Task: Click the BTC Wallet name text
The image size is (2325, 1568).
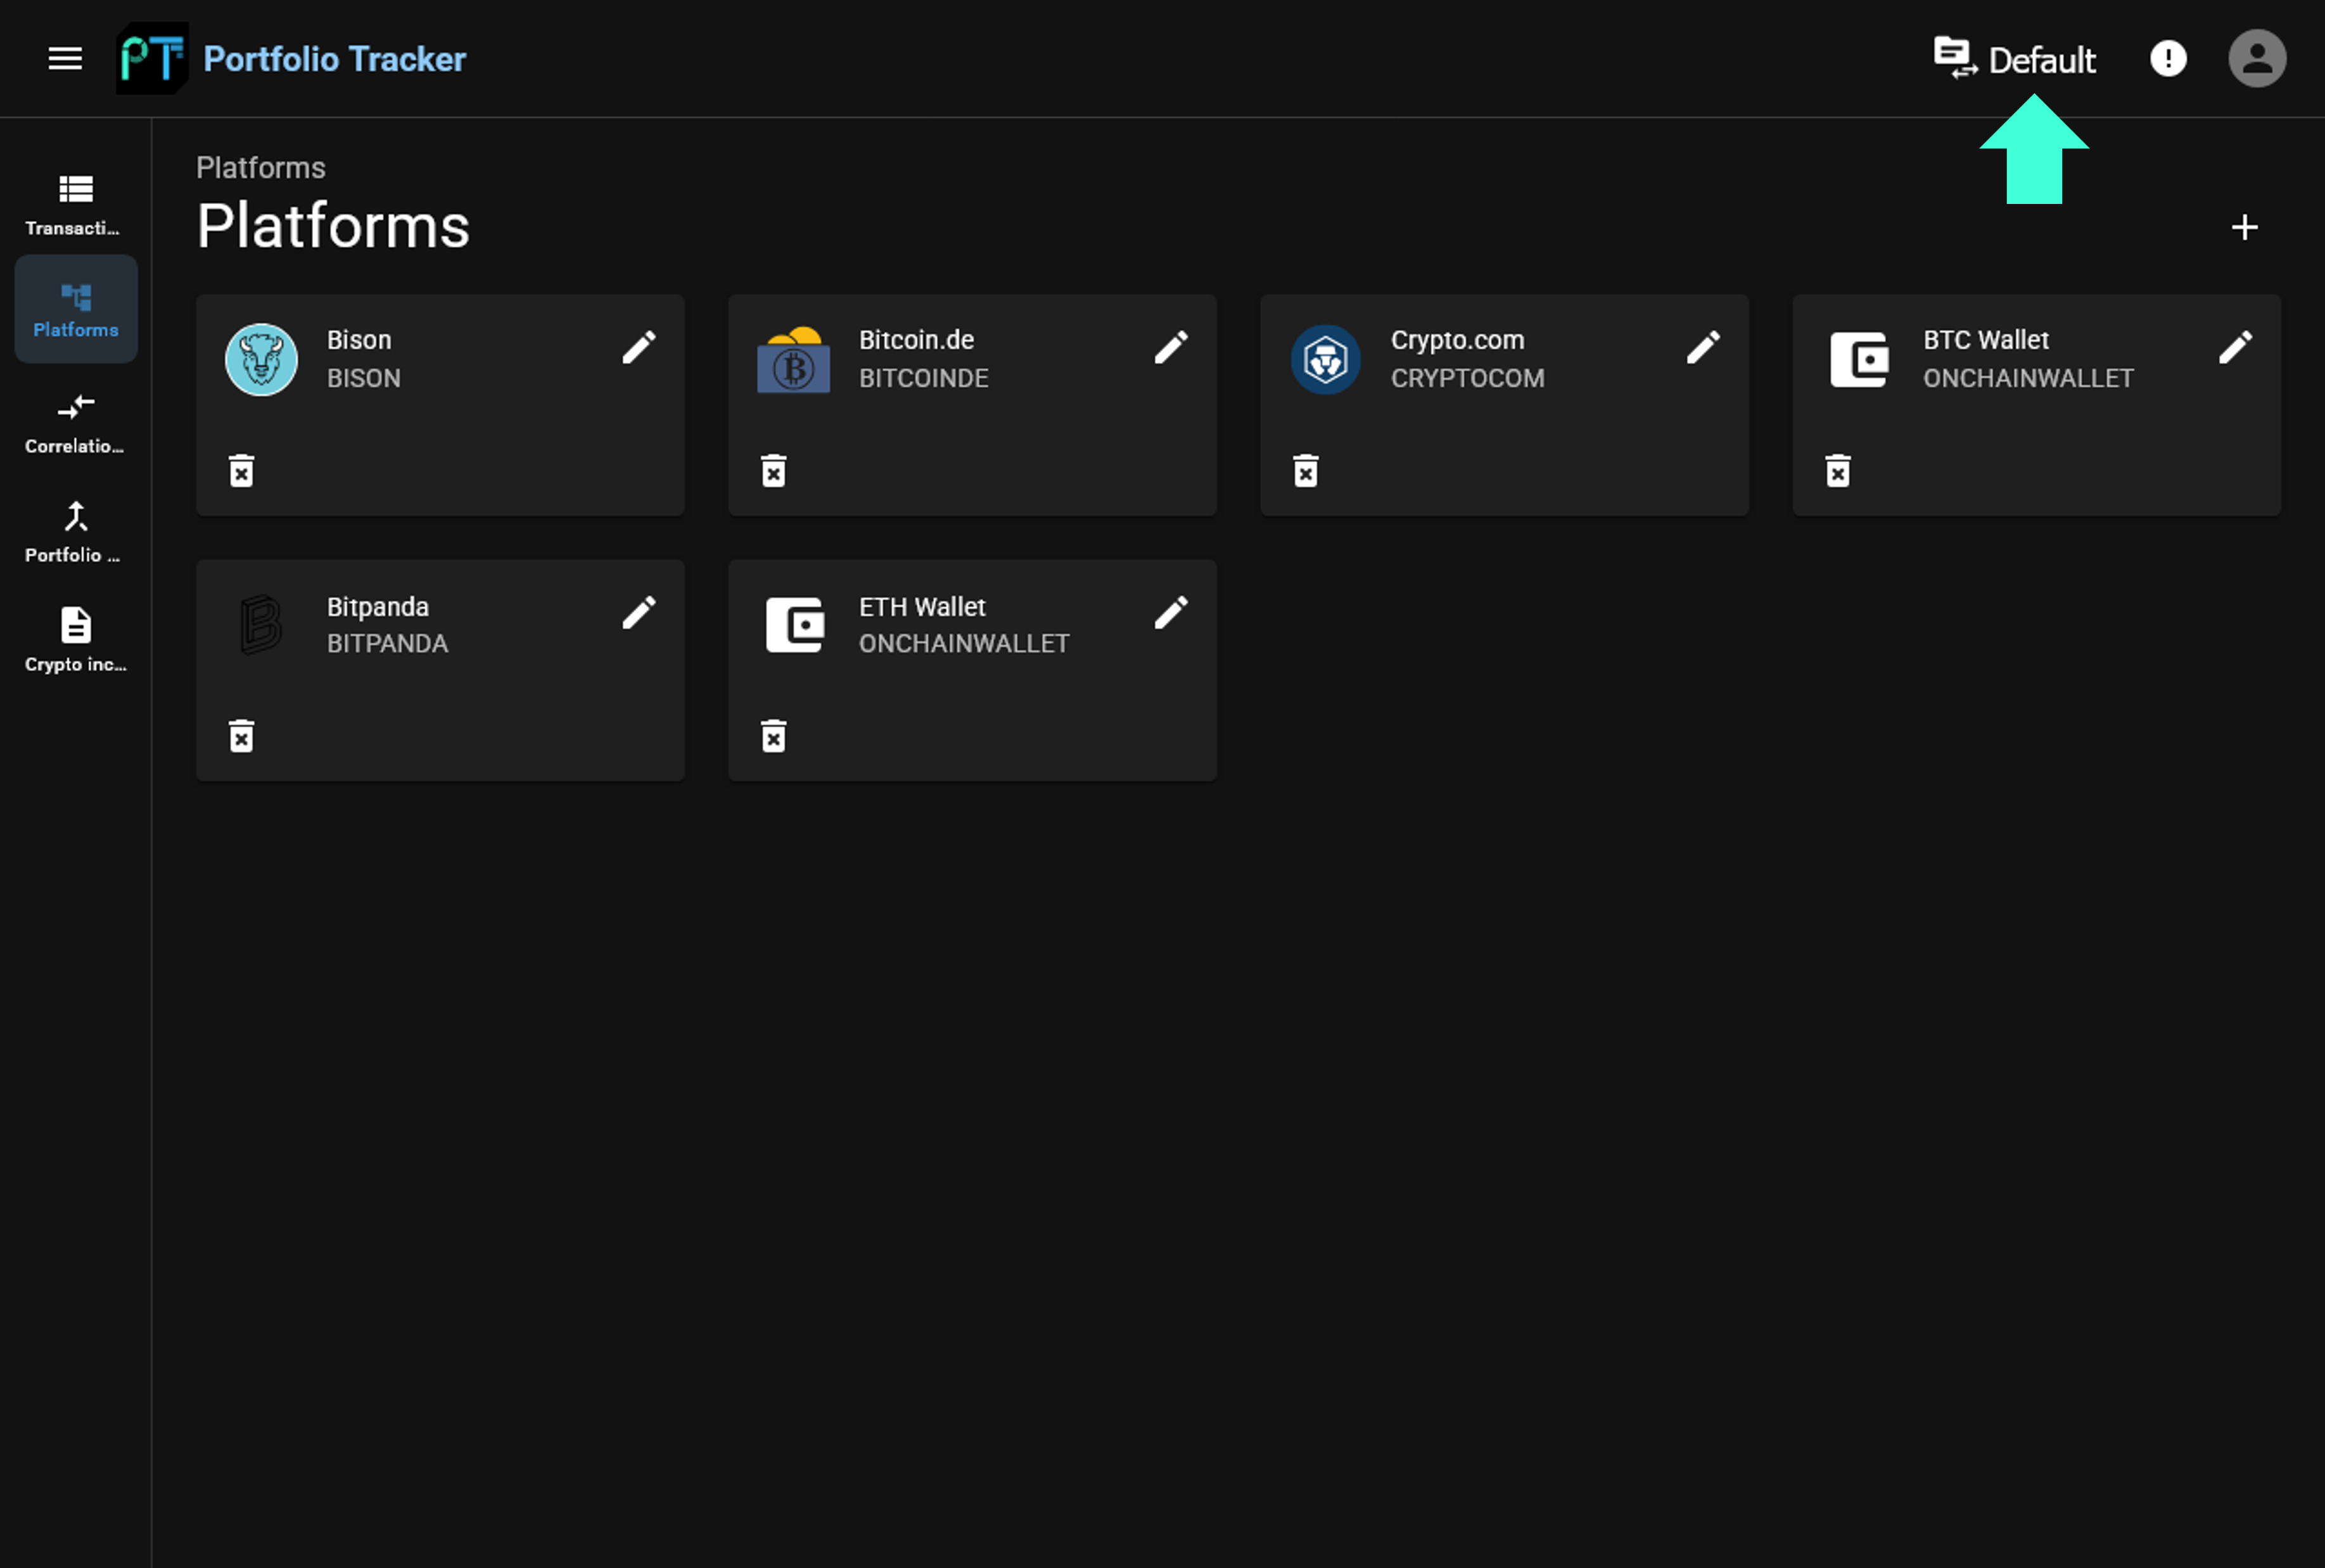Action: click(x=1985, y=340)
